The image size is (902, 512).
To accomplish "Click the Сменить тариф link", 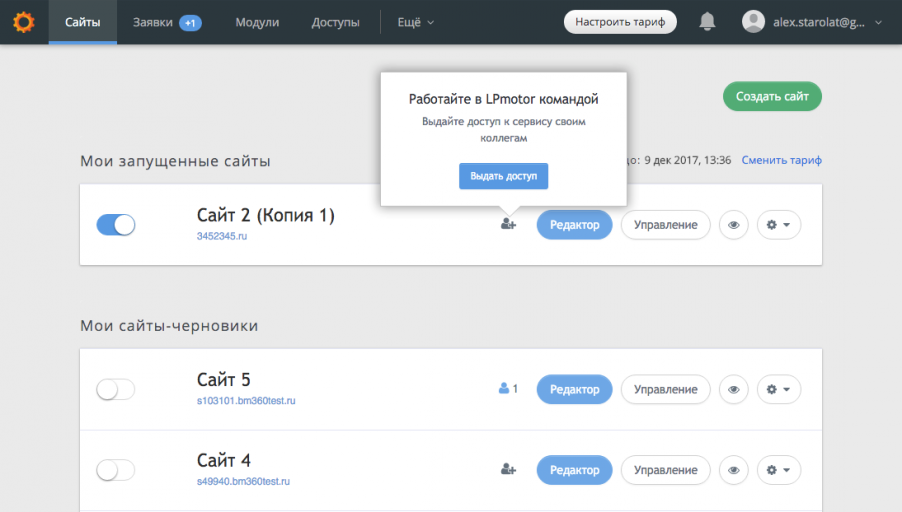I will (x=781, y=160).
